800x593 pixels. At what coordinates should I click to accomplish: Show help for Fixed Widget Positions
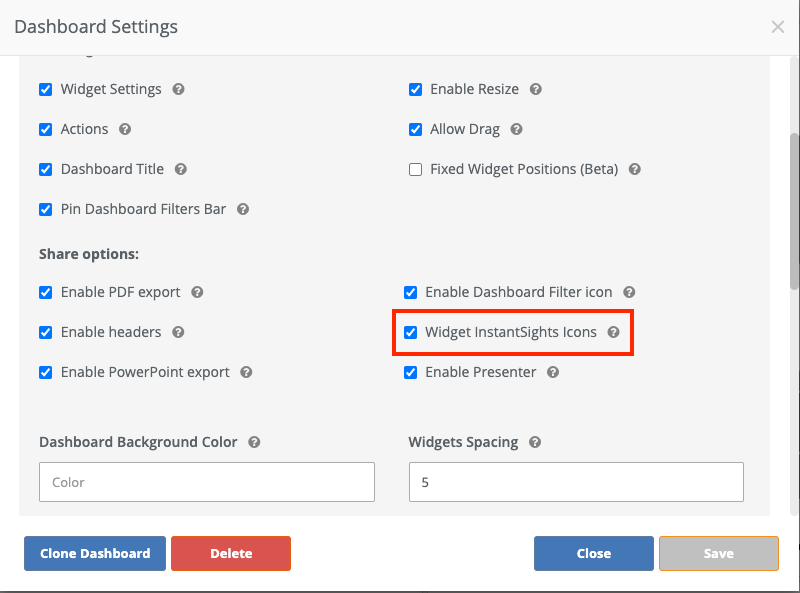click(x=635, y=169)
